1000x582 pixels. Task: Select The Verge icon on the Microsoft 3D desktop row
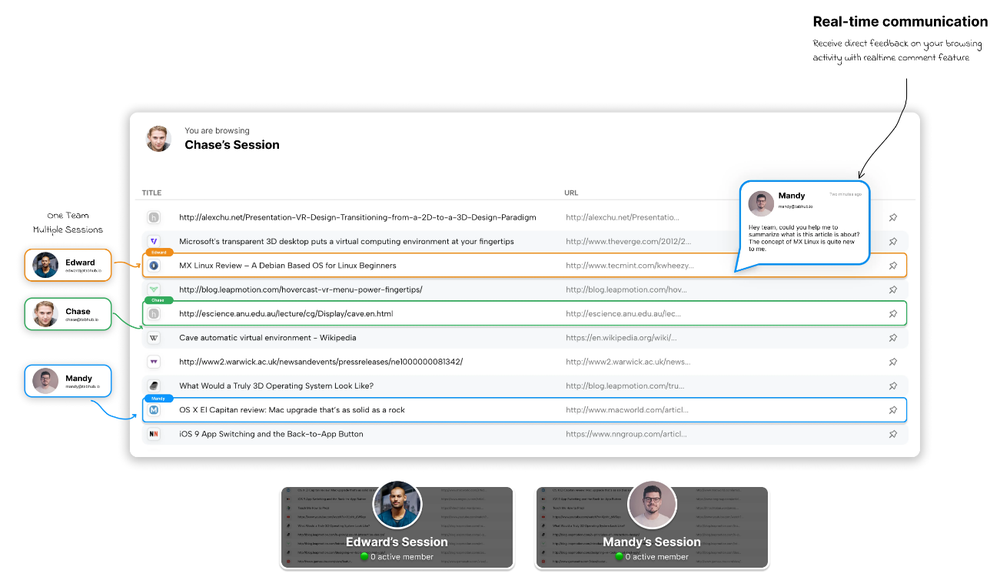pos(154,241)
